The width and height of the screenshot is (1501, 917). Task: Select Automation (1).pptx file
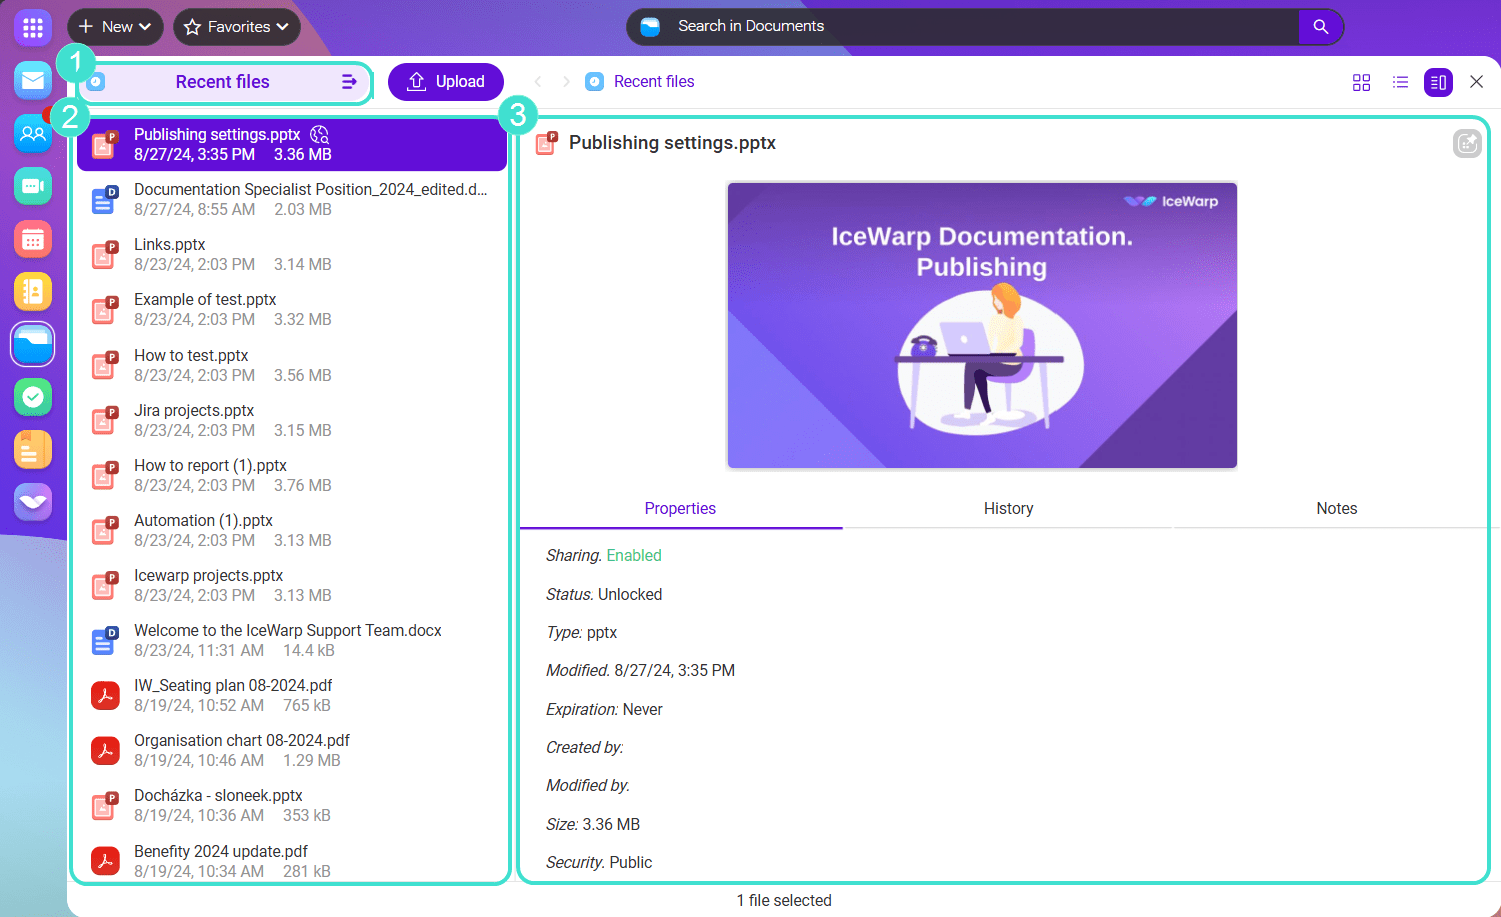(292, 530)
